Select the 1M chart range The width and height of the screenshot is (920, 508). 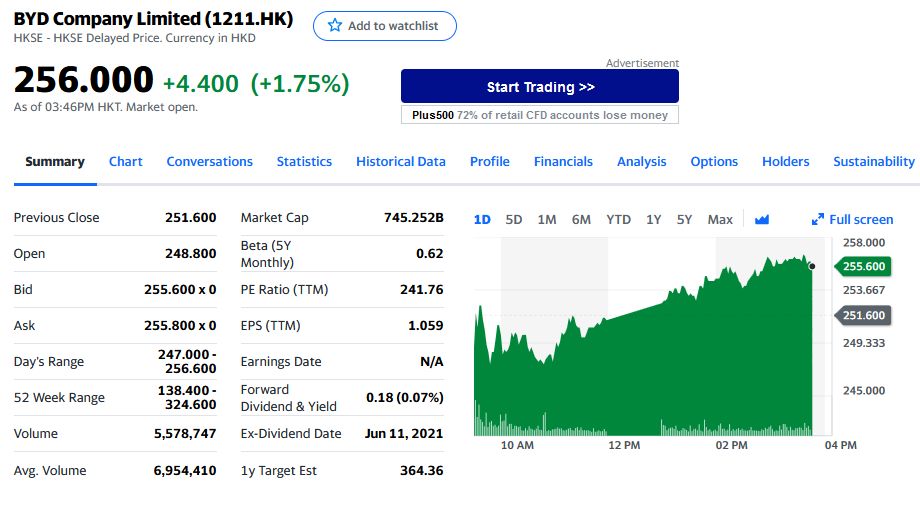point(547,219)
